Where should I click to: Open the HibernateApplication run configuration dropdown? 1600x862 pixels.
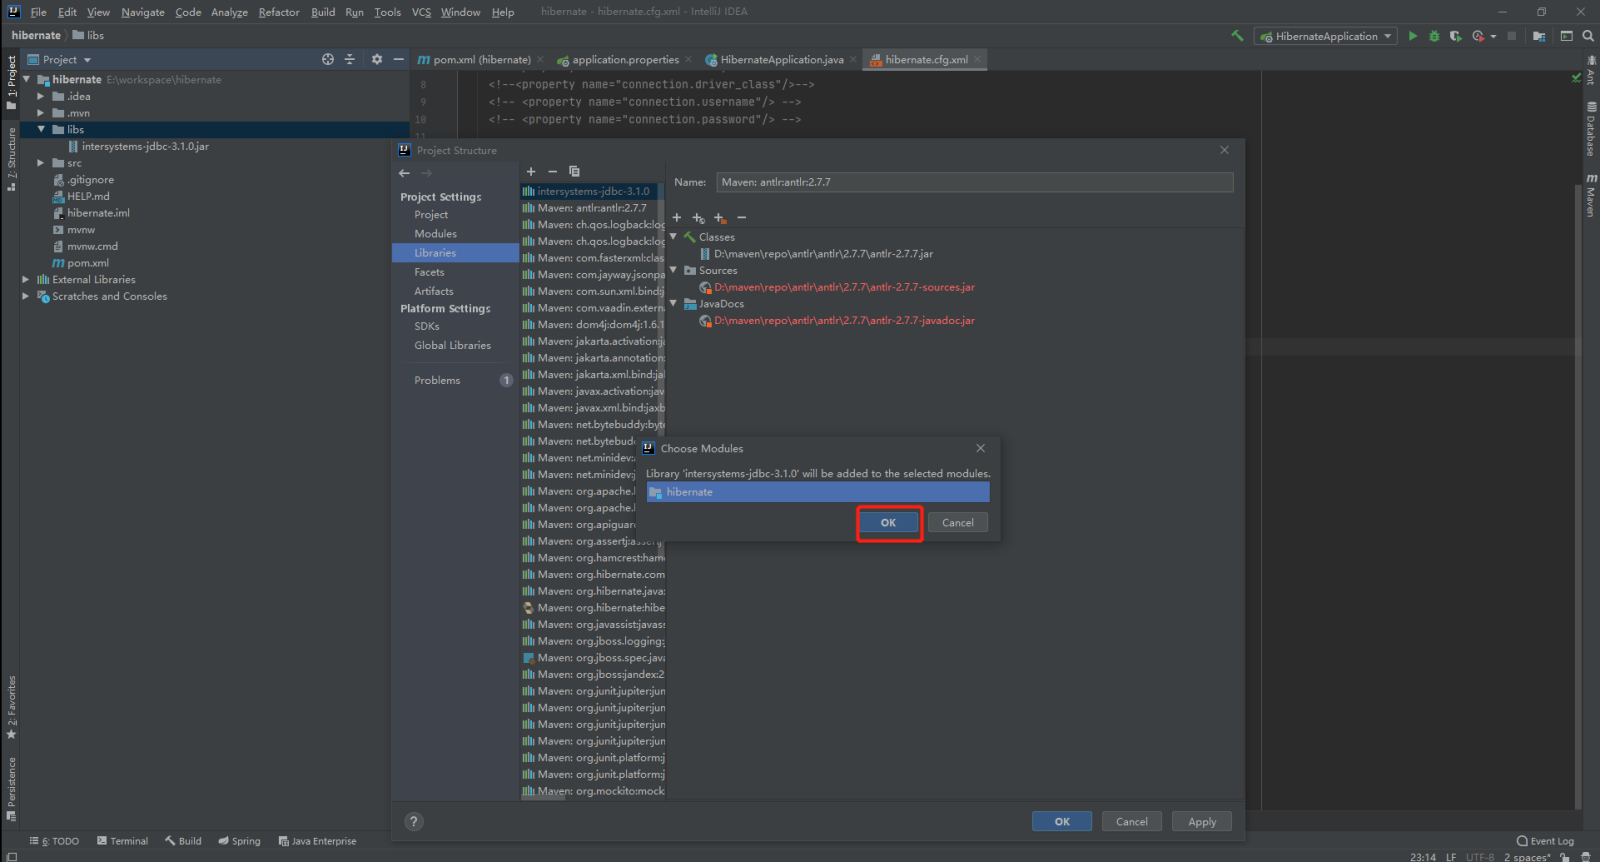tap(1326, 36)
